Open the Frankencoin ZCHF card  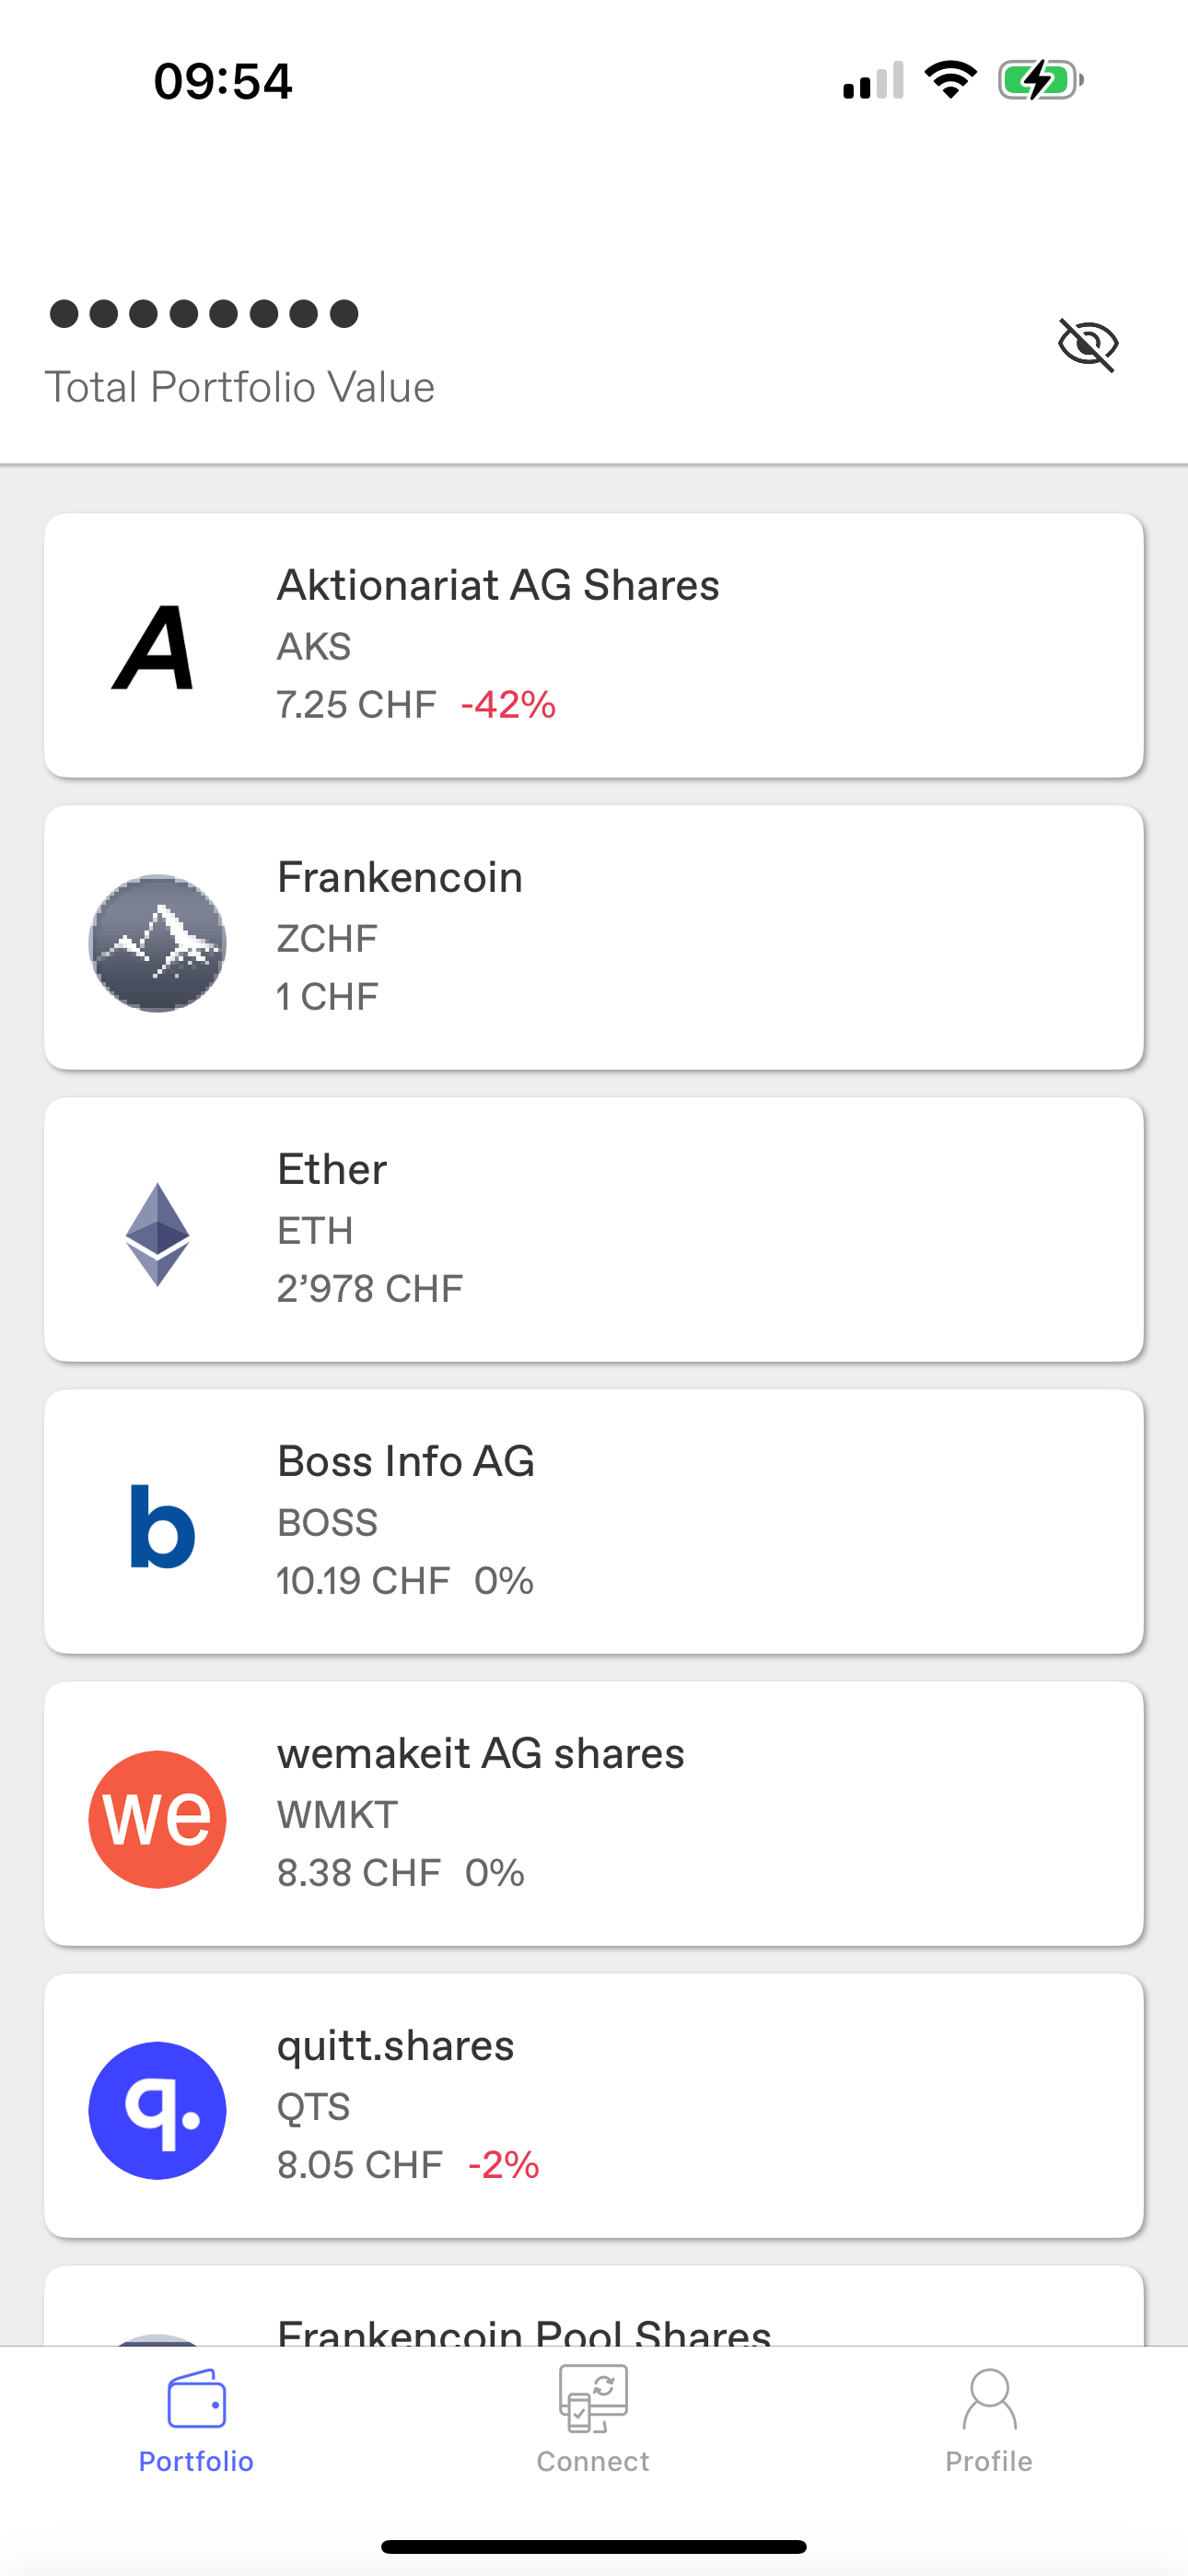click(594, 937)
